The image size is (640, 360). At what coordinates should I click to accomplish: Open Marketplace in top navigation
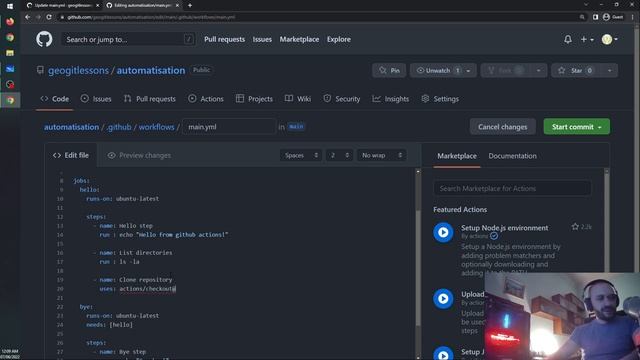pyautogui.click(x=299, y=39)
